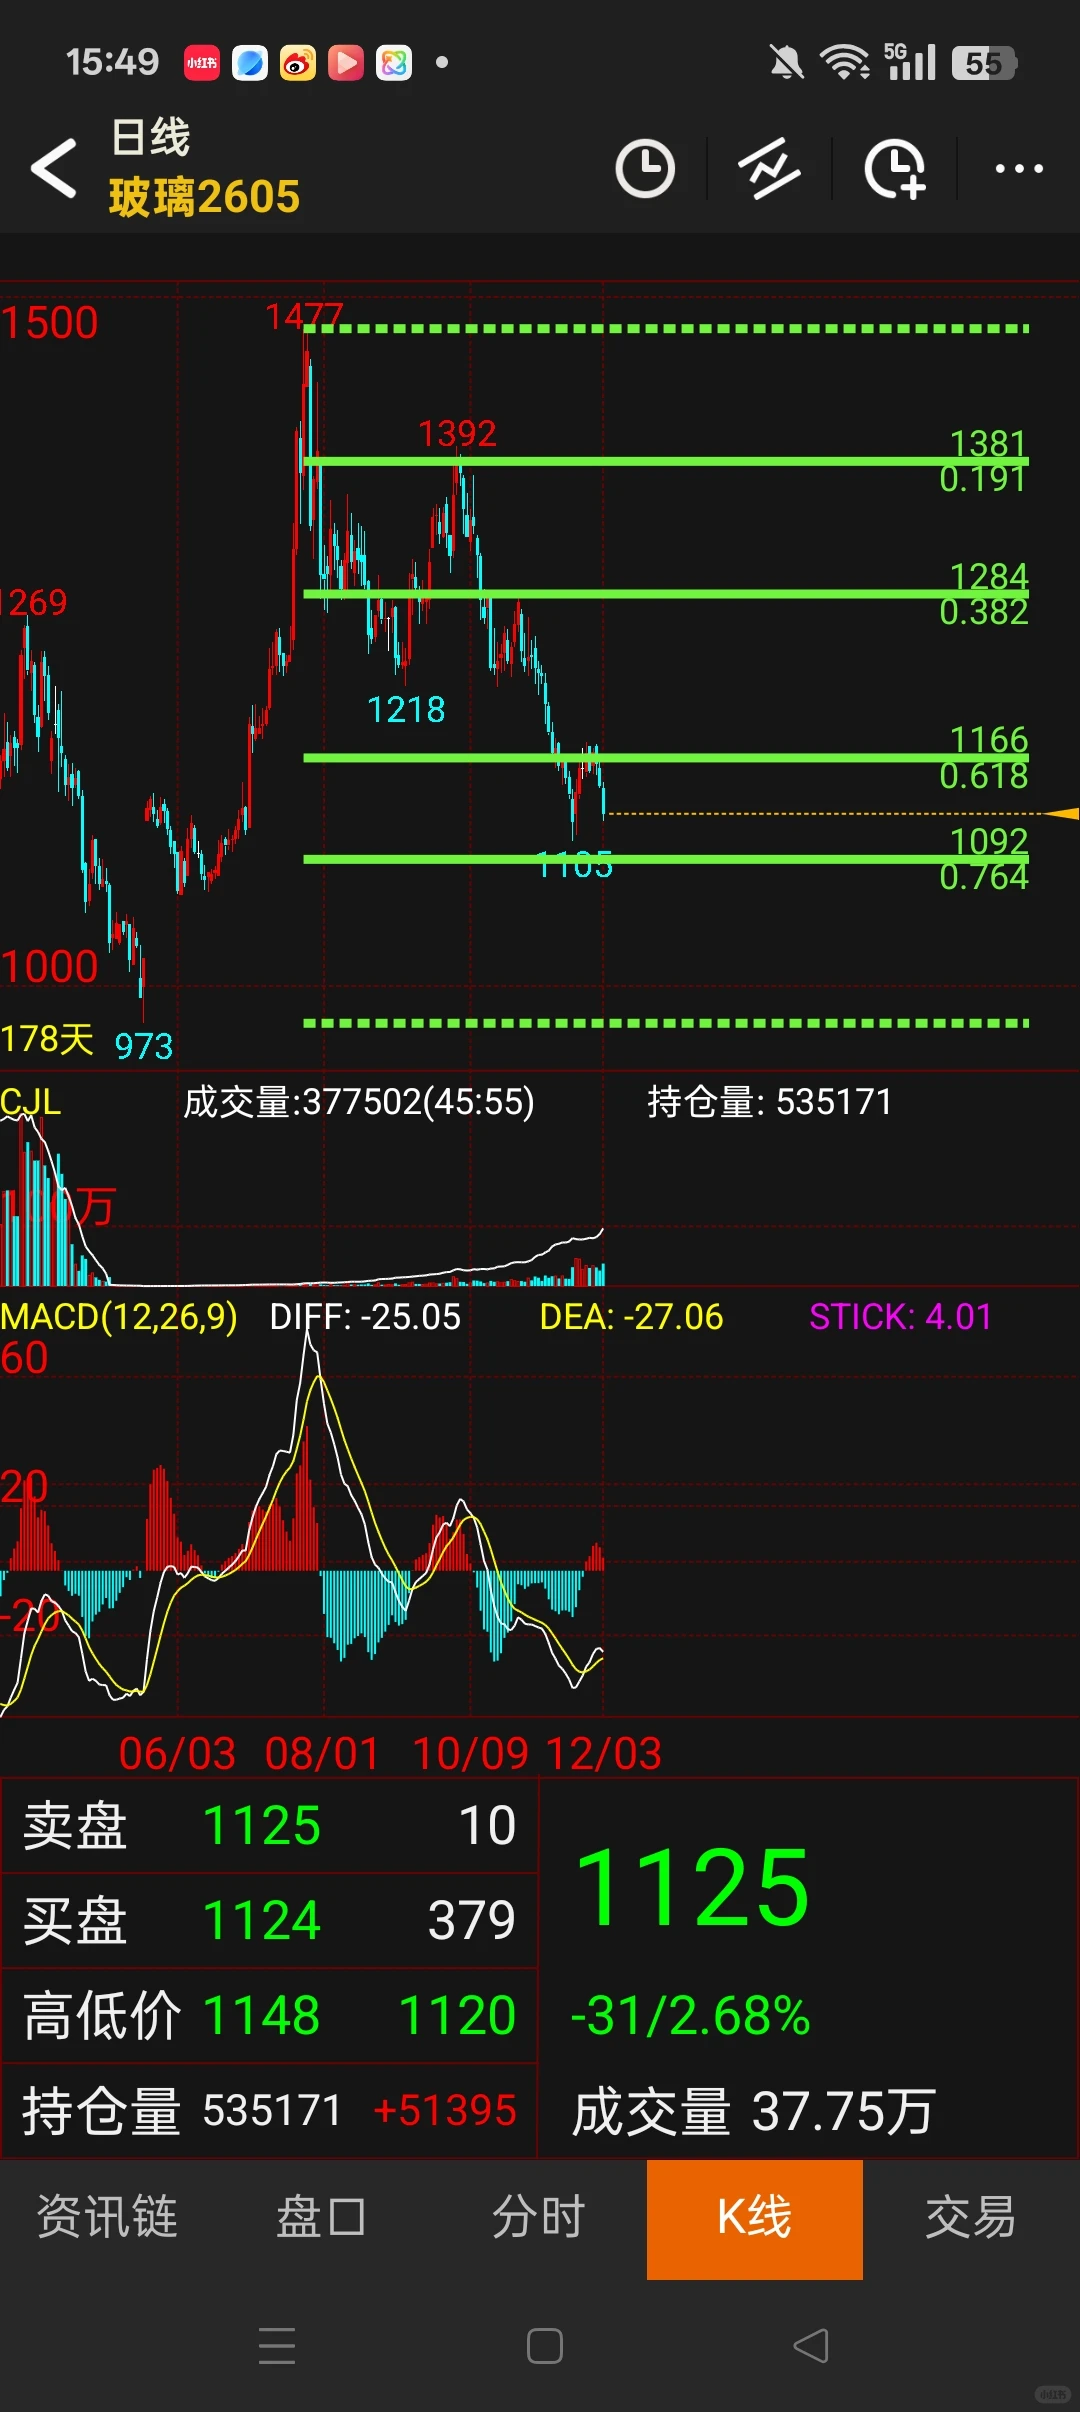This screenshot has width=1080, height=2412.
Task: Tap the 卖盘 1125 ask row
Action: click(269, 1825)
